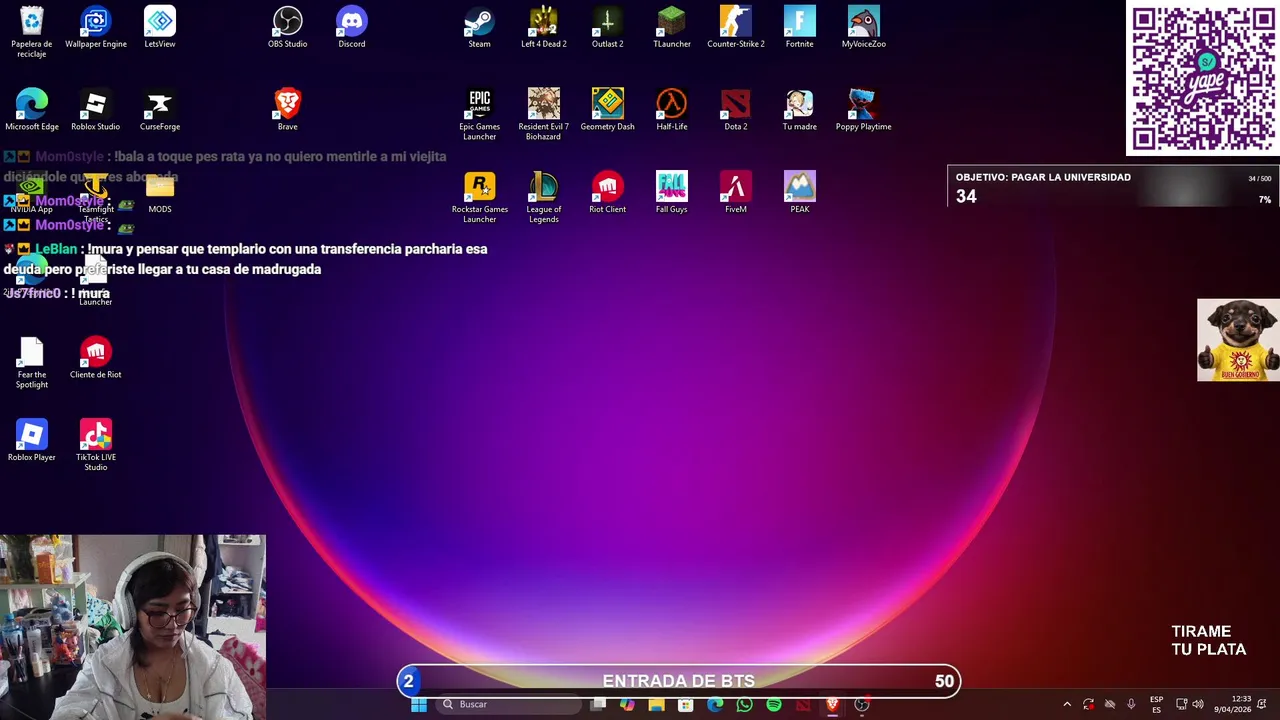The height and width of the screenshot is (720, 1280).
Task: Select the League of Legends shortcut
Action: coord(544,198)
